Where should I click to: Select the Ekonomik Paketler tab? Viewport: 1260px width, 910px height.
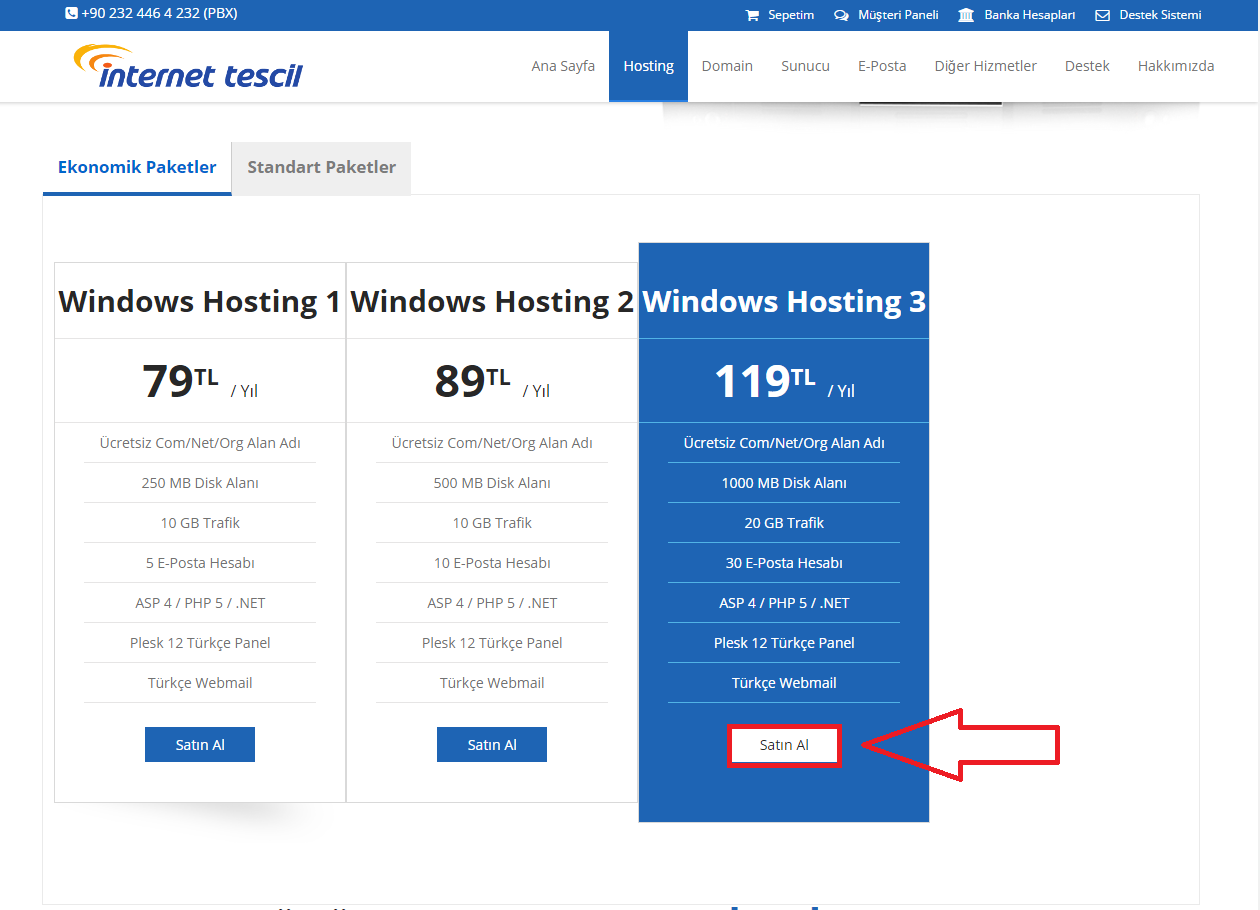tap(137, 167)
